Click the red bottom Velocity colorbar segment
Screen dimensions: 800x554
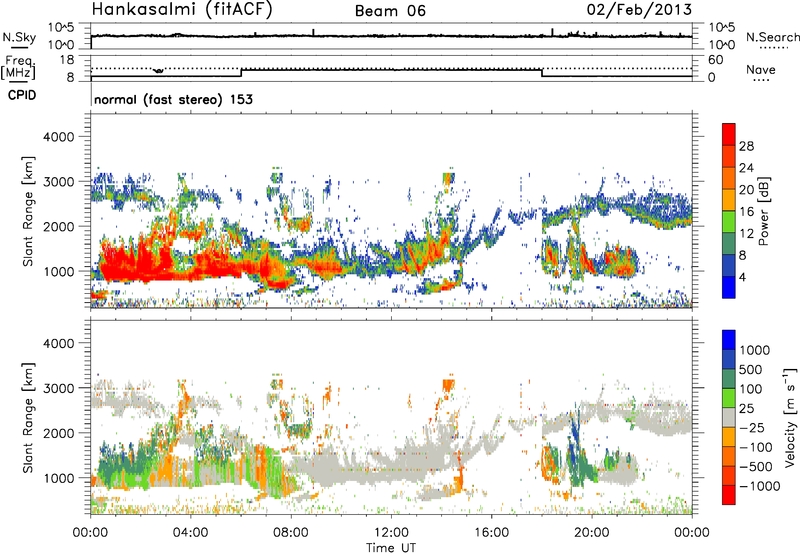coord(729,495)
